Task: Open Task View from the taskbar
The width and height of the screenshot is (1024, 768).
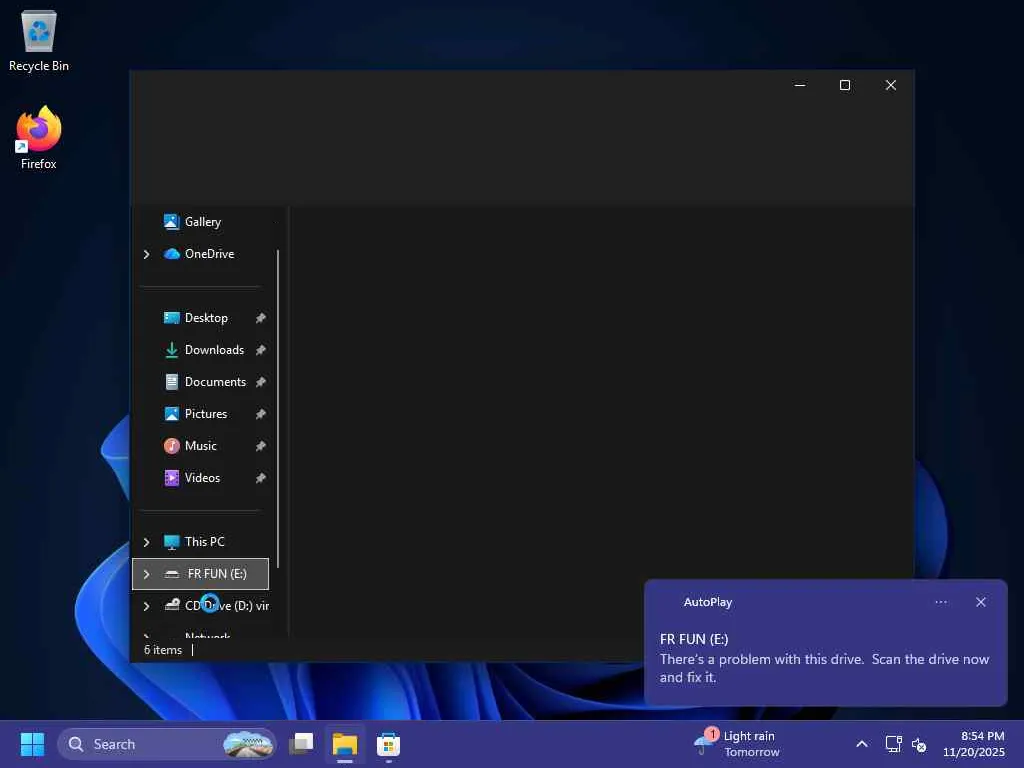Action: (301, 744)
